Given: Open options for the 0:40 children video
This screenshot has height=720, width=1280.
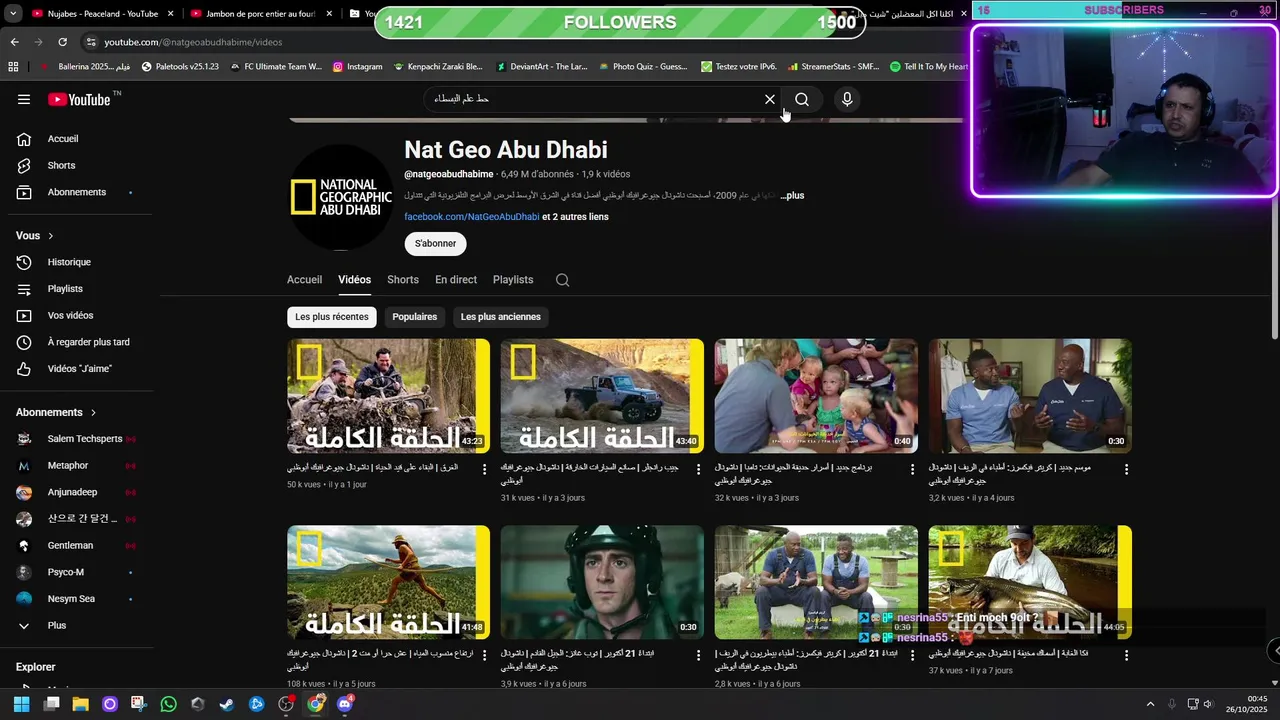Looking at the screenshot, I should pyautogui.click(x=912, y=469).
